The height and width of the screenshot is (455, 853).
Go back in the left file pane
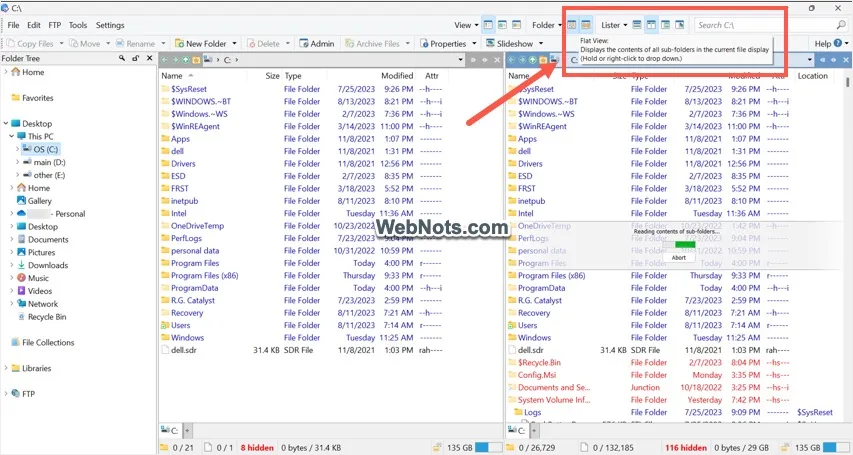165,60
